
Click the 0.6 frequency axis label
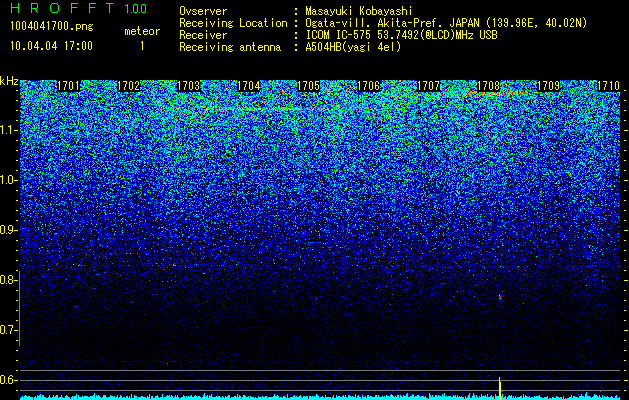tap(7, 380)
